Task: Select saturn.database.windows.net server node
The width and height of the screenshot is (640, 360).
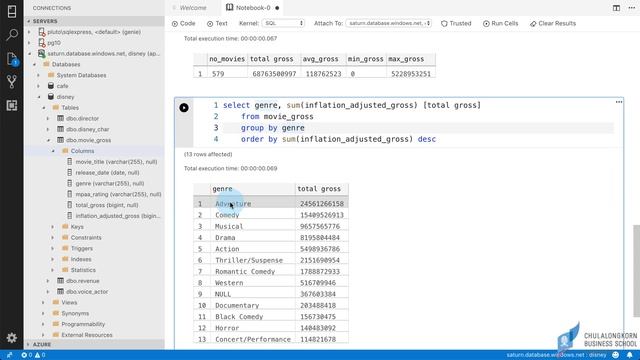Action: [x=104, y=53]
